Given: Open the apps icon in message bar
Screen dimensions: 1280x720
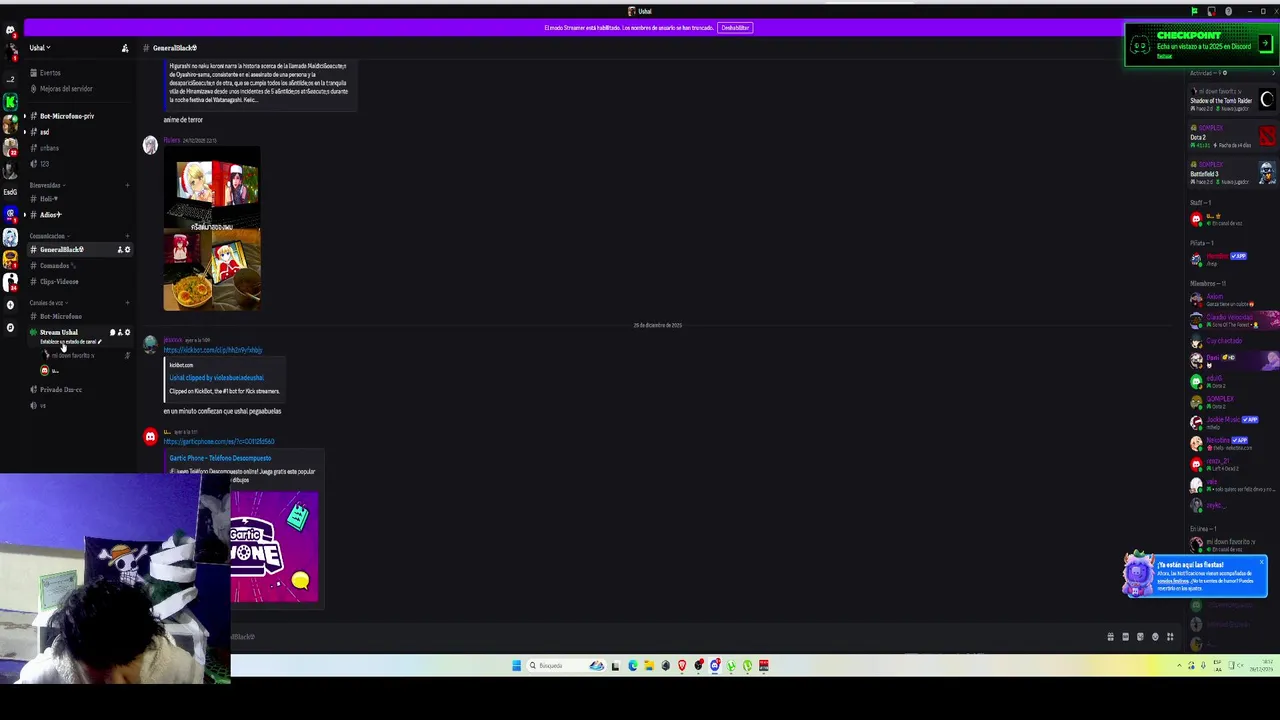Looking at the screenshot, I should tap(1170, 637).
